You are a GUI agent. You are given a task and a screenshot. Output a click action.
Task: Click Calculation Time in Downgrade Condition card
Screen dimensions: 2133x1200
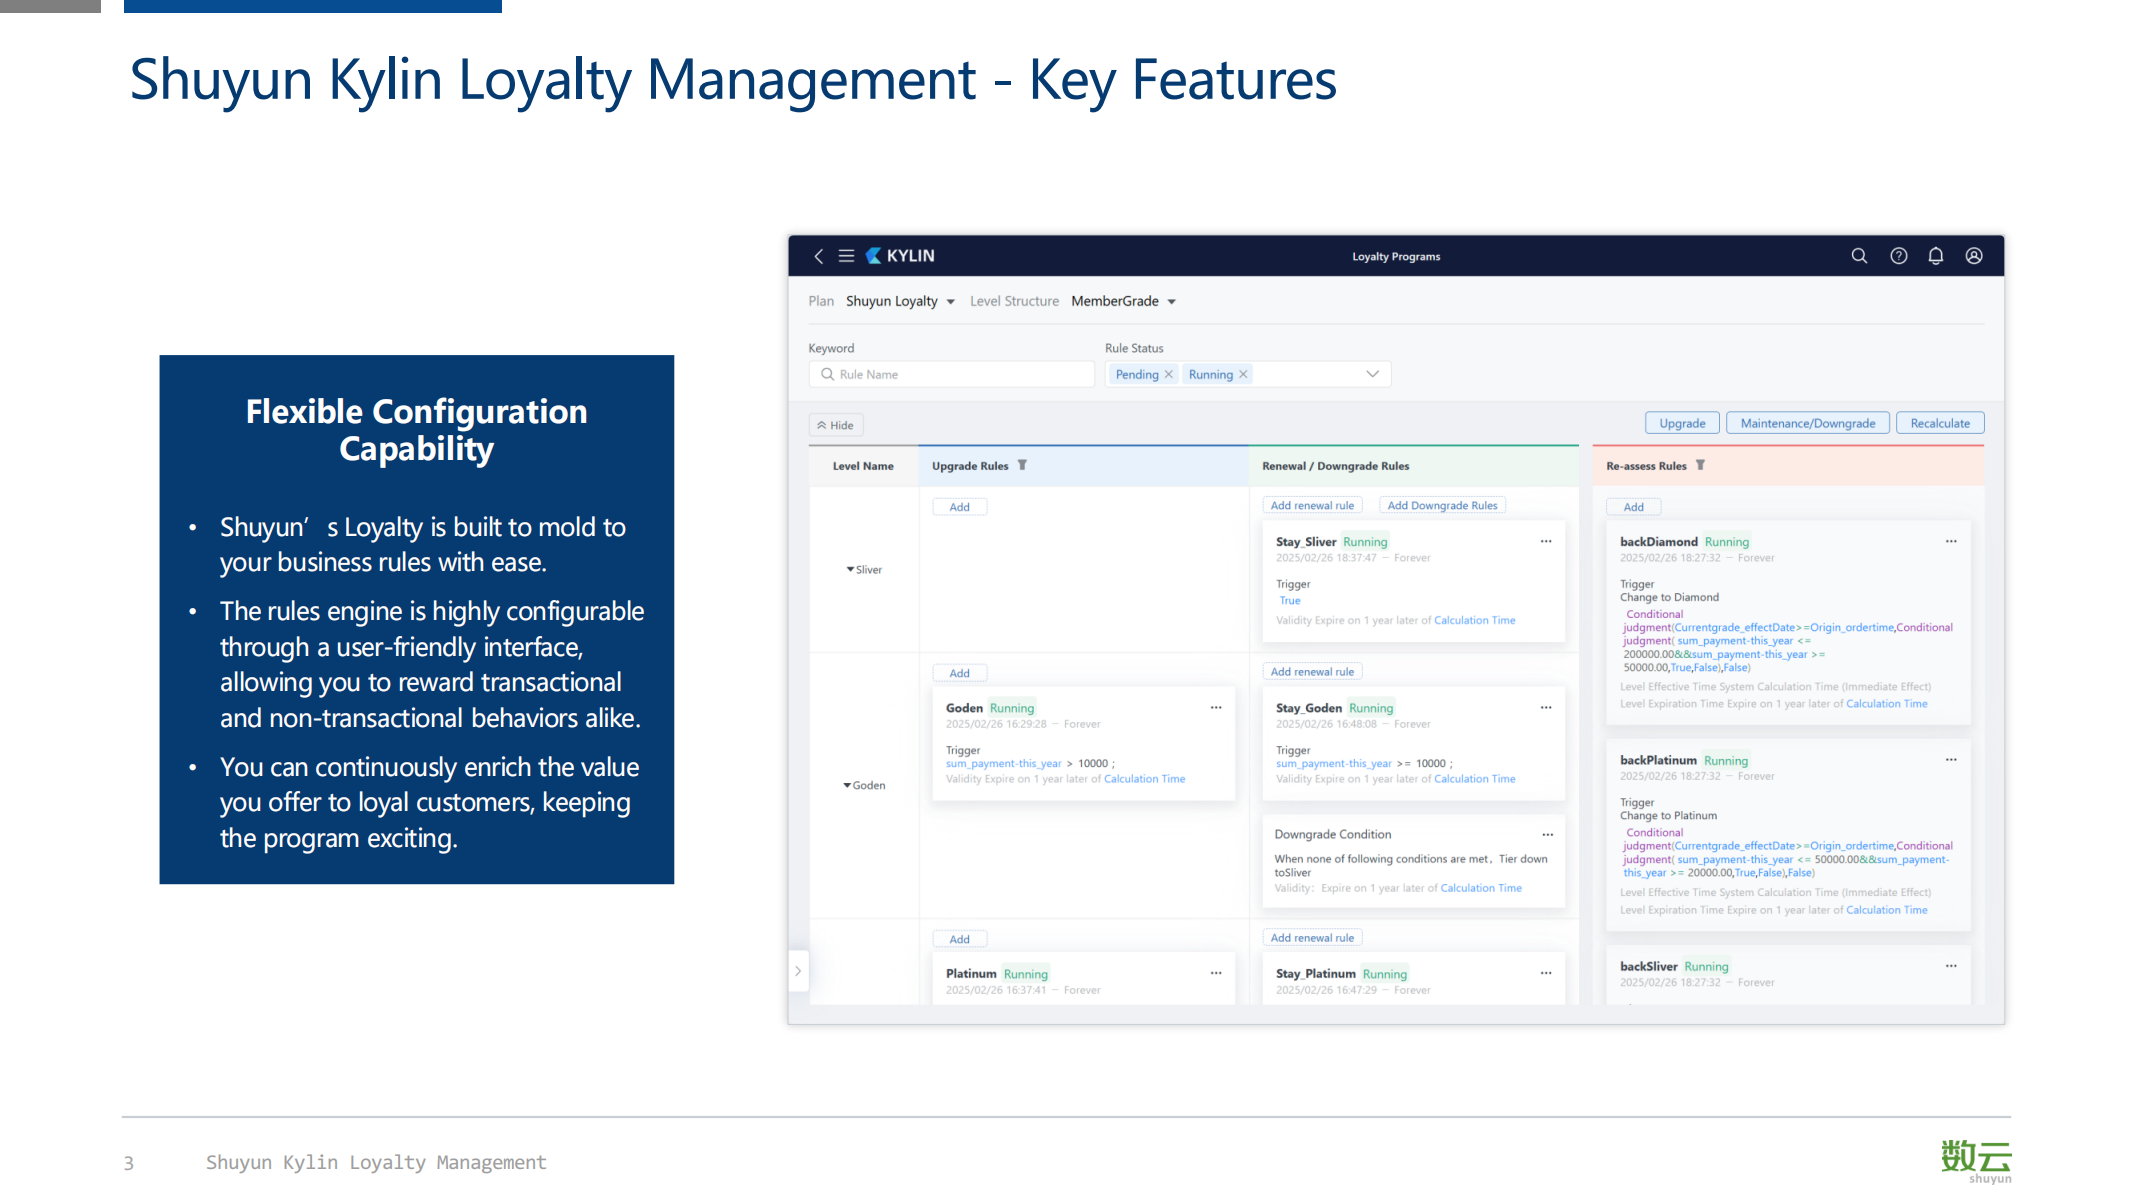click(x=1481, y=888)
